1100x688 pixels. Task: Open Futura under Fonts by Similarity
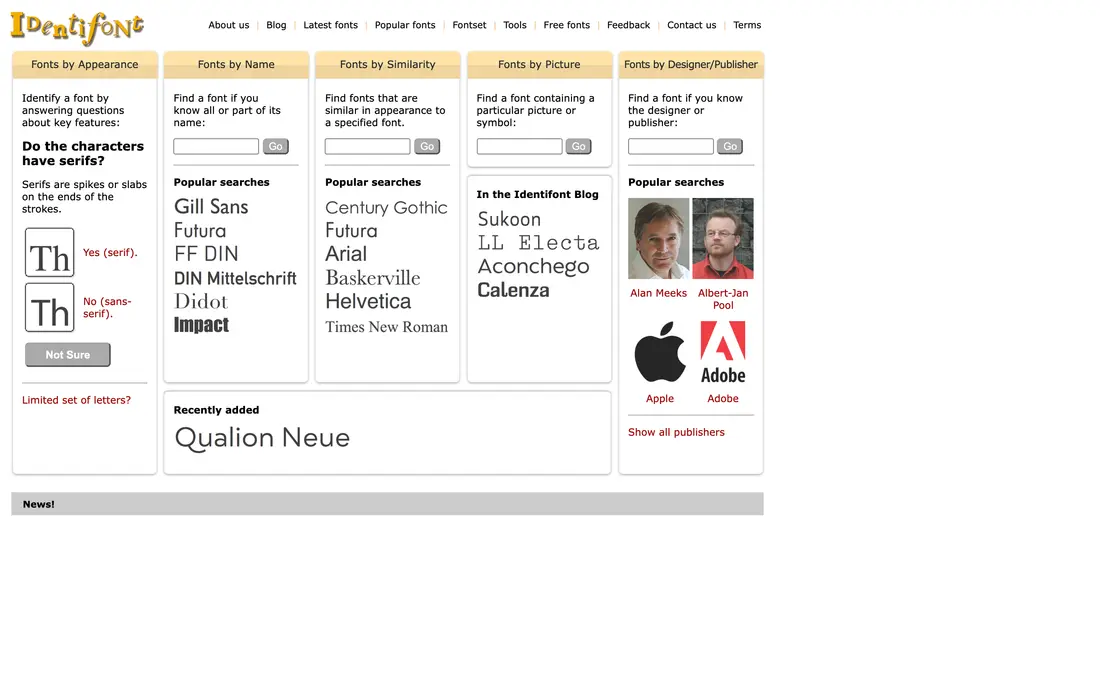[x=351, y=231]
